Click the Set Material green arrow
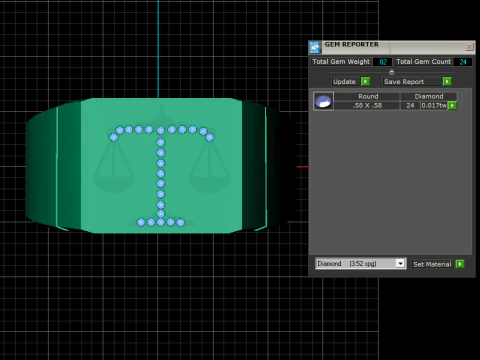Viewport: 480px width, 360px height. (460, 264)
